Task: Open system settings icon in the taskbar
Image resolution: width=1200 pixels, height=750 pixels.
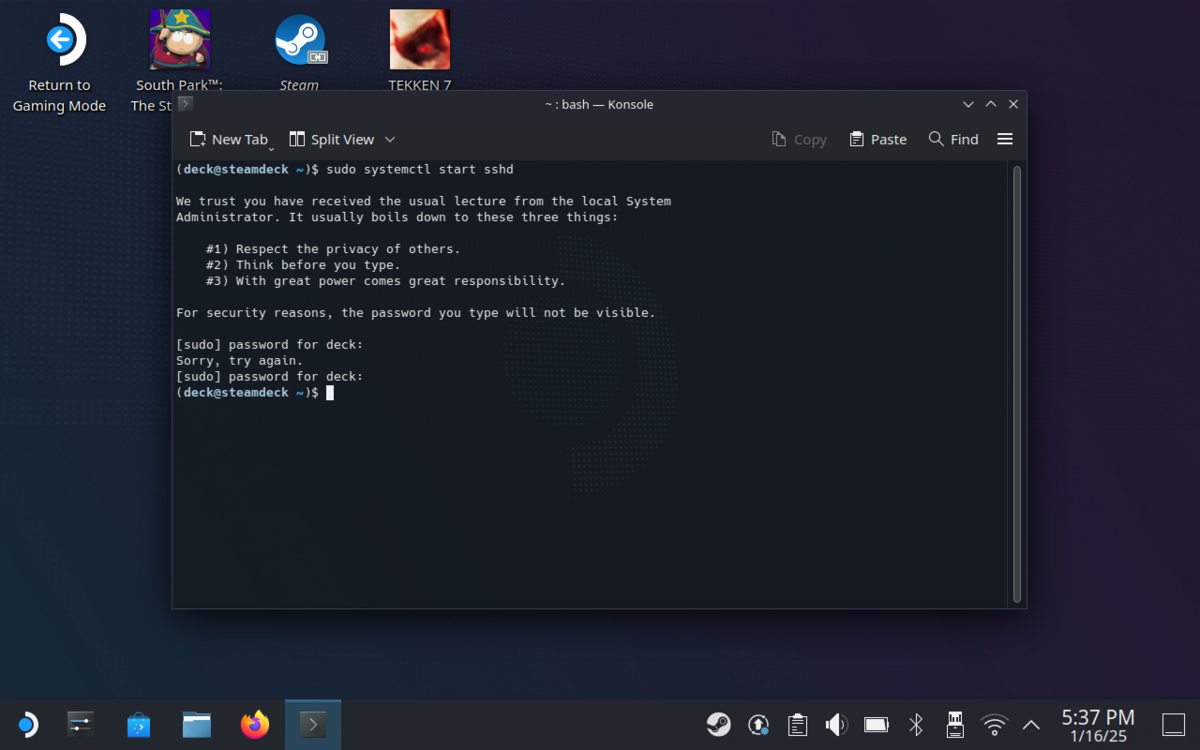Action: click(x=81, y=724)
